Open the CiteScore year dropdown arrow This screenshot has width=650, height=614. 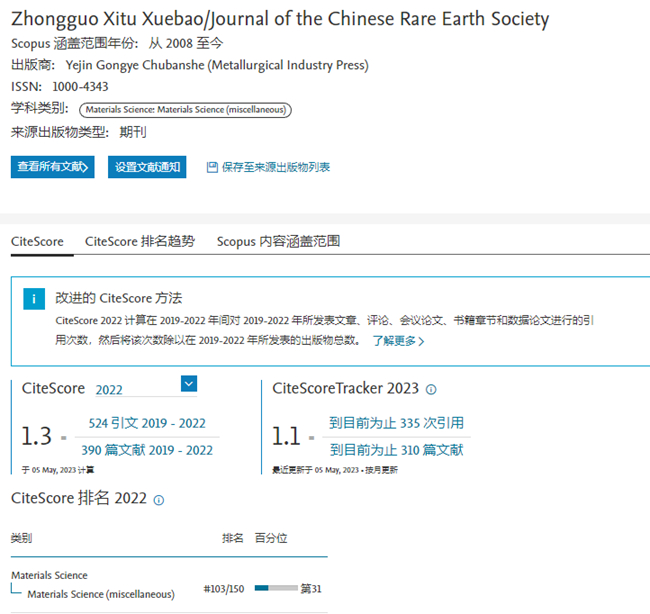189,383
